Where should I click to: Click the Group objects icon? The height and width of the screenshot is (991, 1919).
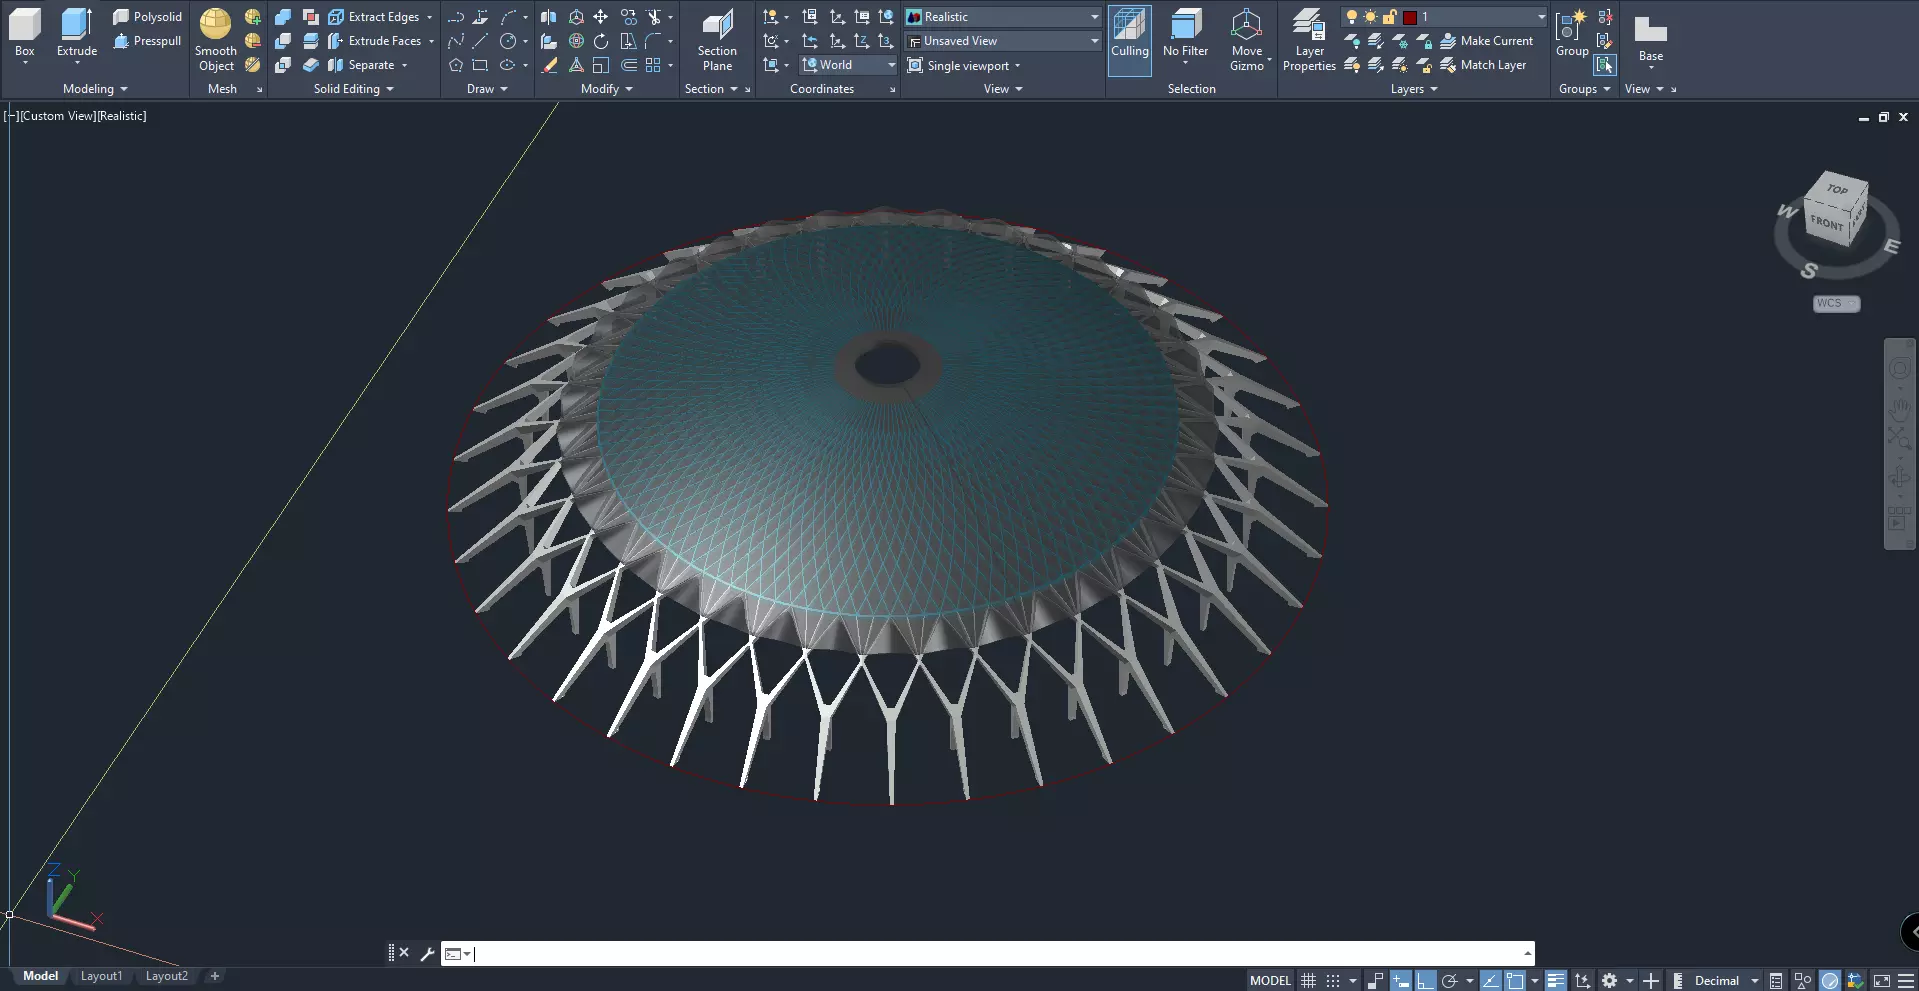(x=1572, y=33)
